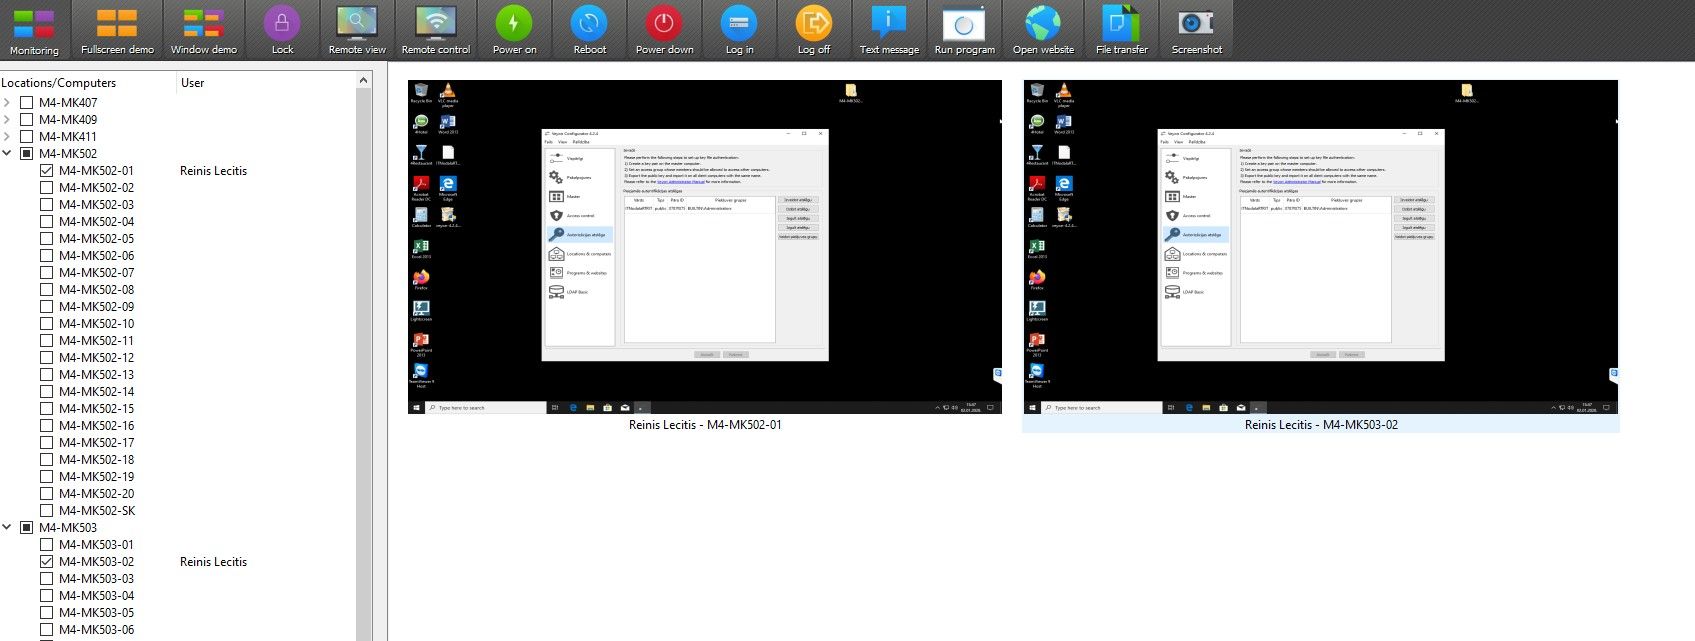The image size is (1695, 641).
Task: Check the M4-MK407 location checkbox
Action: click(x=27, y=102)
